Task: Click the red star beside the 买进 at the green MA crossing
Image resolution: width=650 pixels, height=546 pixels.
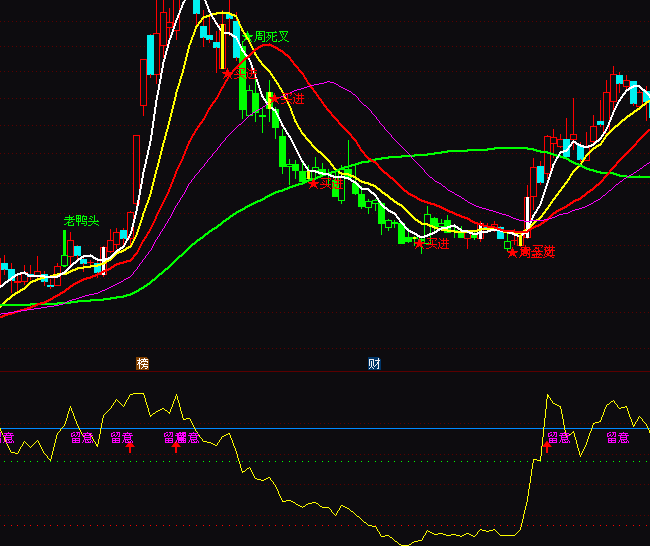Action: coord(313,183)
